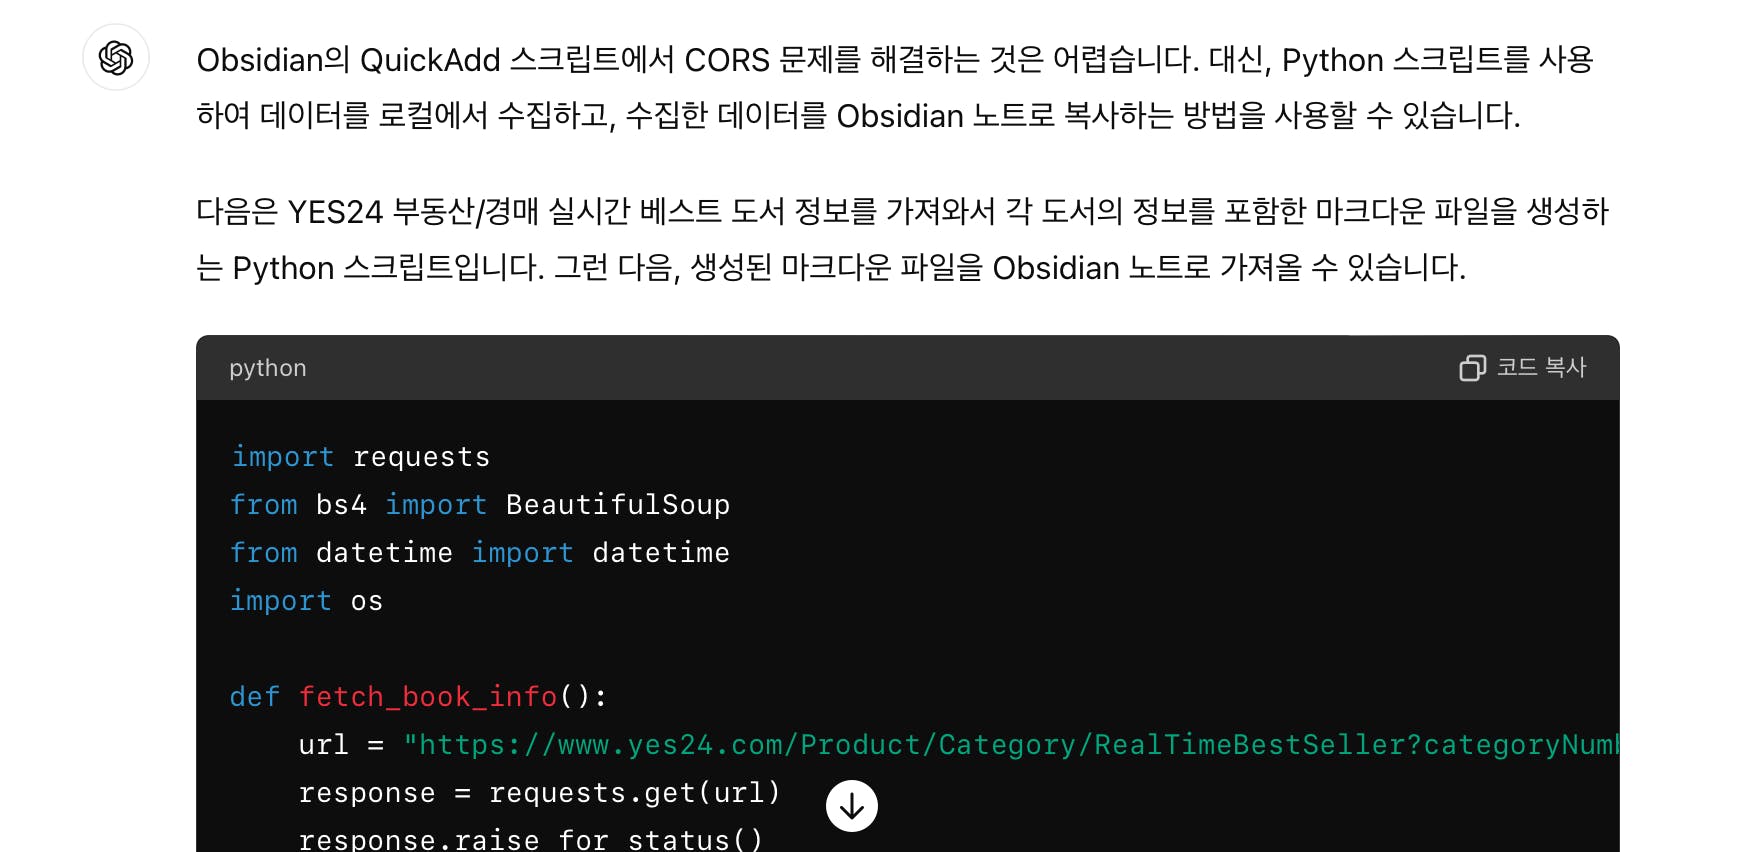This screenshot has width=1748, height=852.
Task: Jump to bottom with the down-arrow button
Action: pos(852,806)
